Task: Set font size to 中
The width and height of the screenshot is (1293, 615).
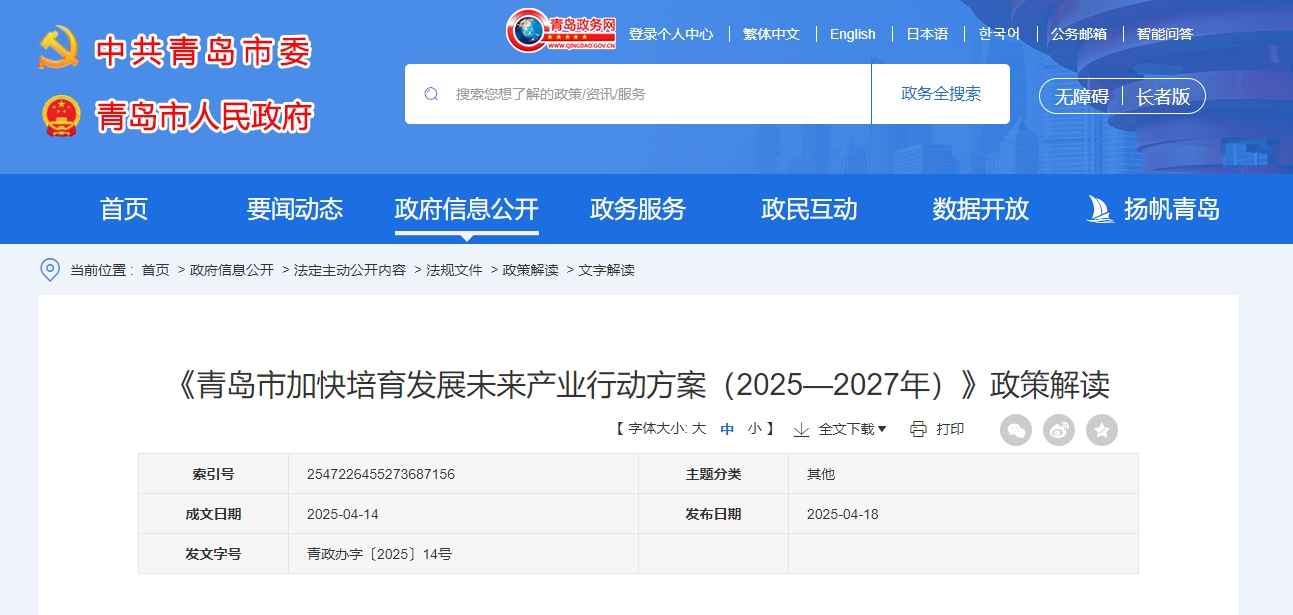Action: point(727,429)
